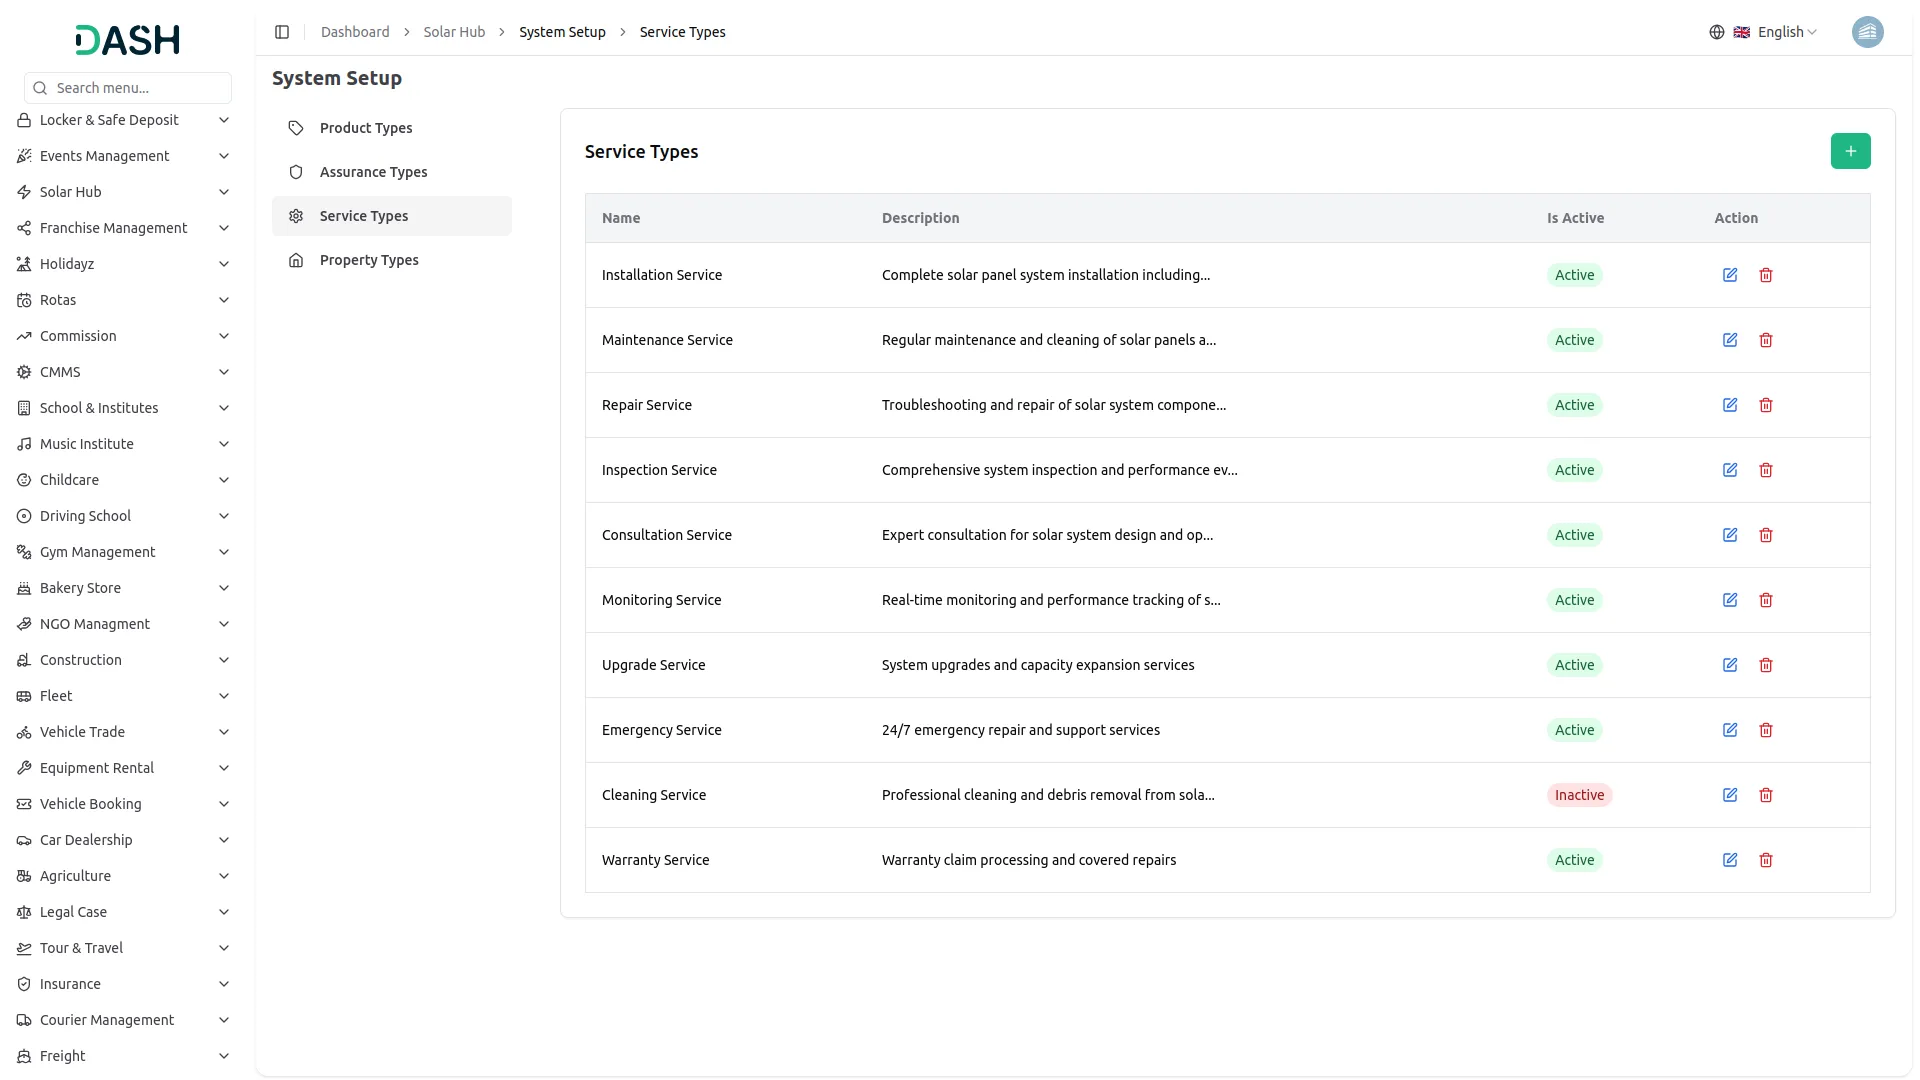
Task: Edit the Installation Service row
Action: pyautogui.click(x=1730, y=275)
